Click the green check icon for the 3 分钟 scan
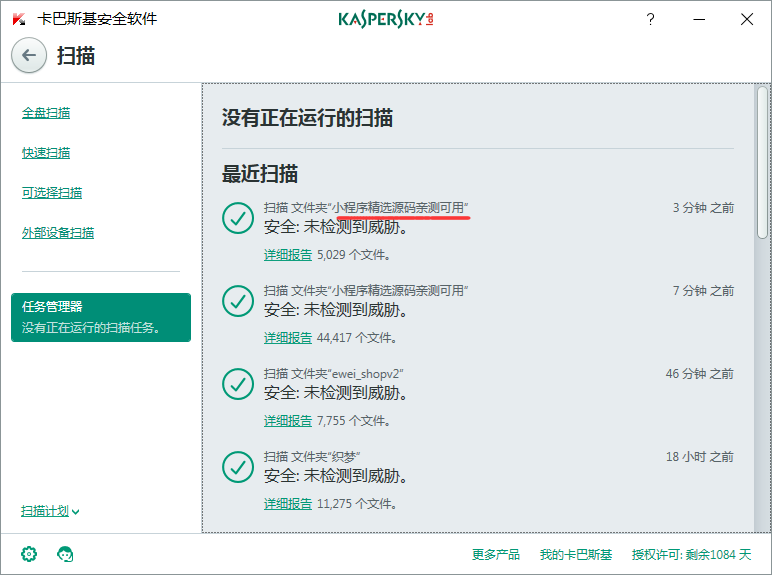The height and width of the screenshot is (575, 772). click(238, 218)
